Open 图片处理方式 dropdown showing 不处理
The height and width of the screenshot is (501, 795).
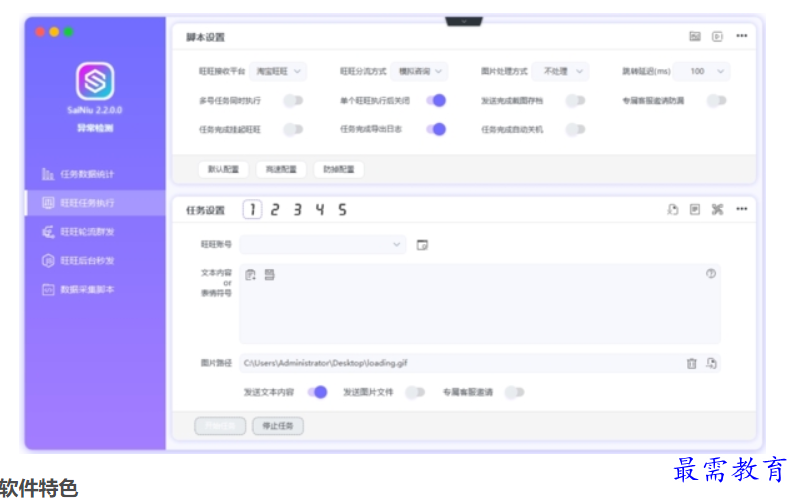click(561, 71)
